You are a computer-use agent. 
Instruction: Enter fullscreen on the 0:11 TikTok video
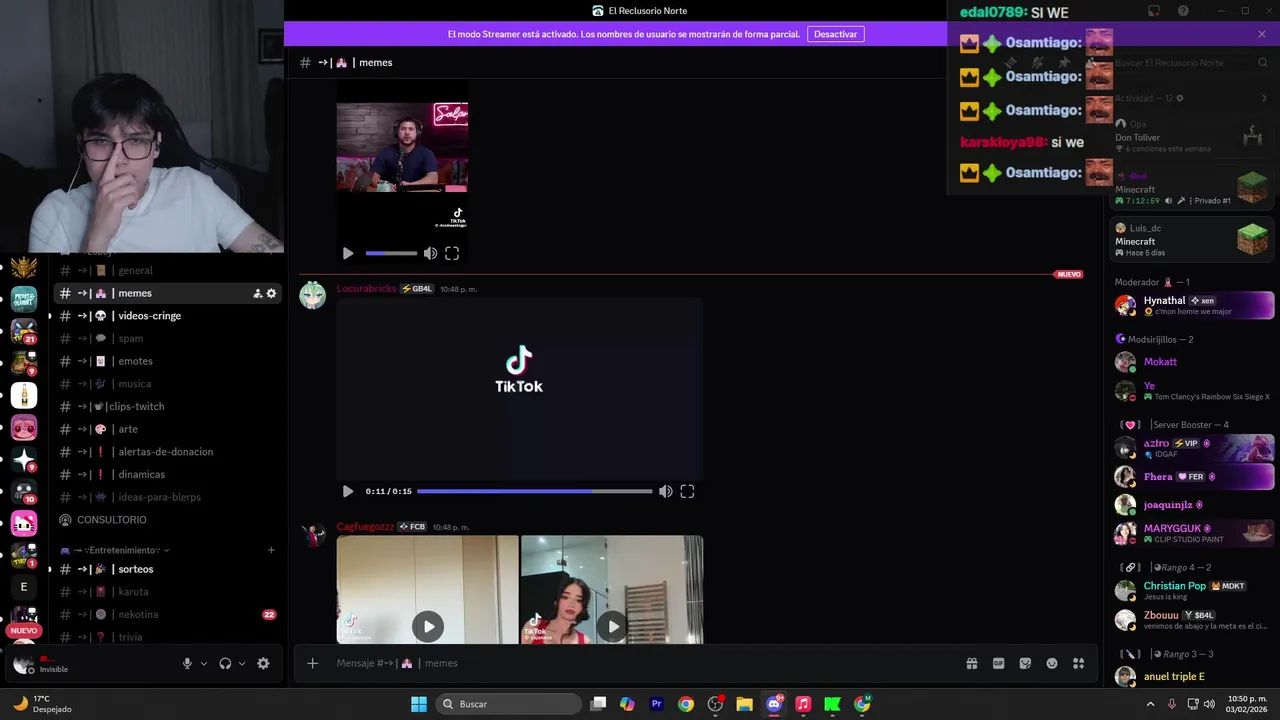point(687,491)
